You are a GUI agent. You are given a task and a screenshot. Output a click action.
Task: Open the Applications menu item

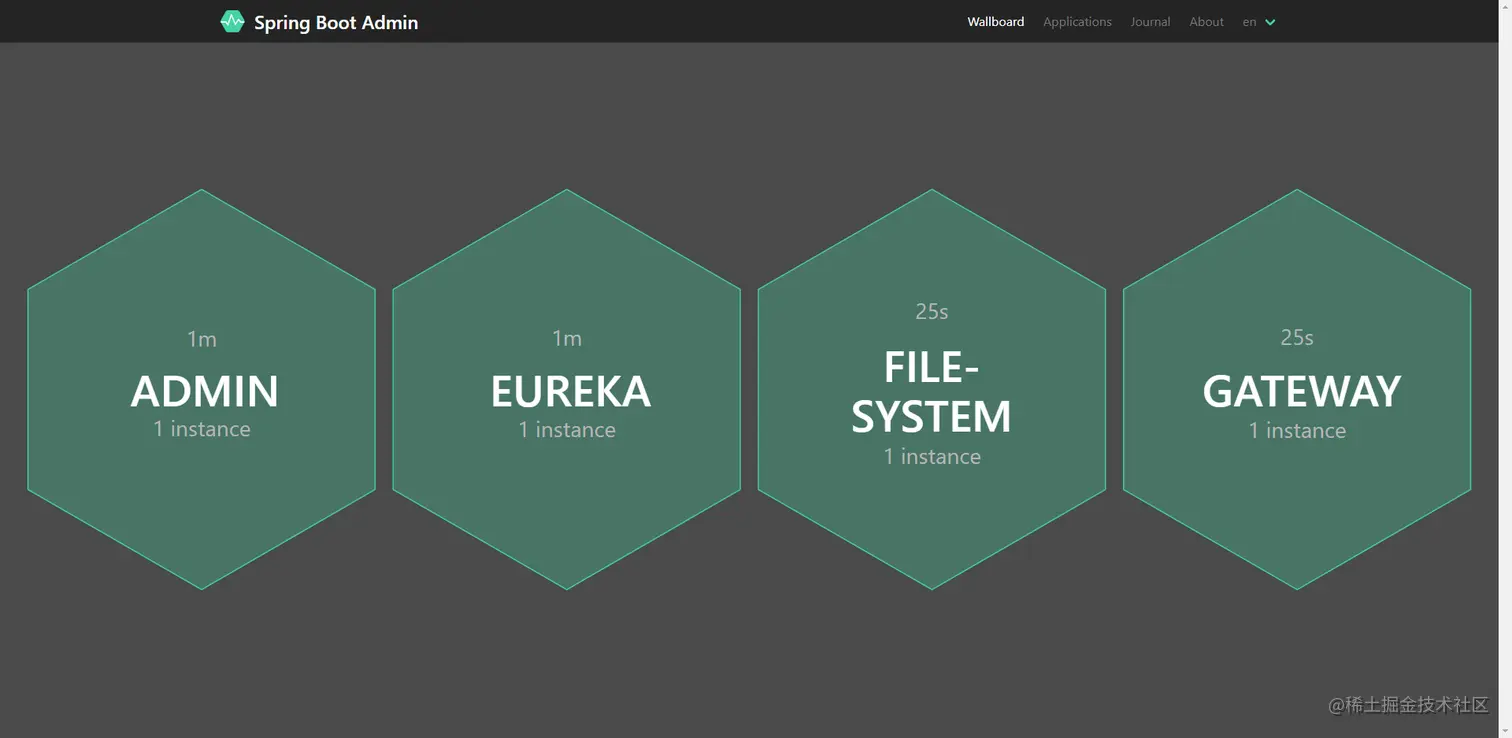[1077, 22]
